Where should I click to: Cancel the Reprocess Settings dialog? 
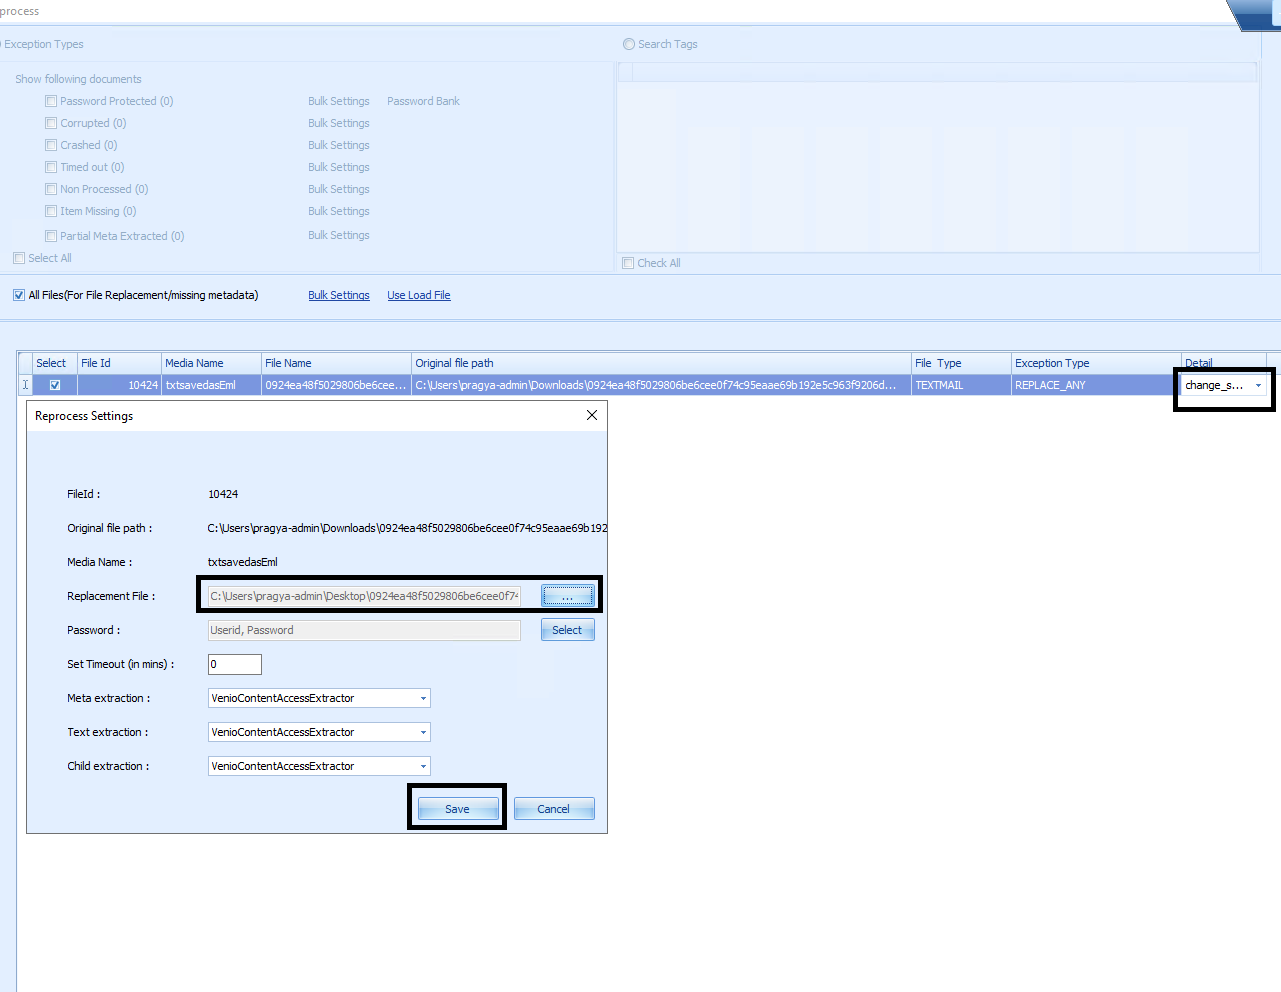pyautogui.click(x=554, y=809)
